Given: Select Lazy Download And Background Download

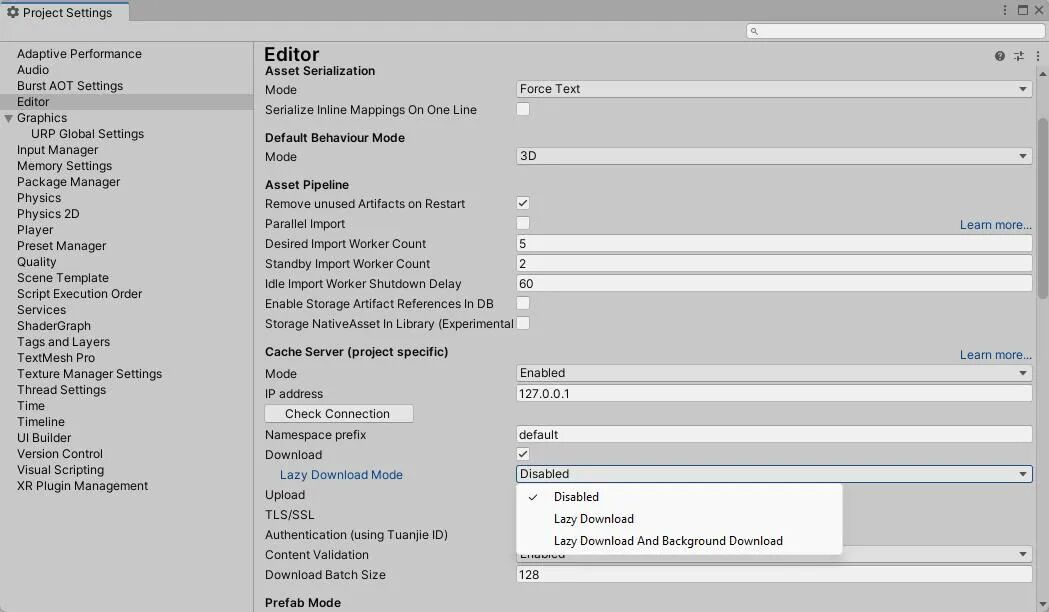Looking at the screenshot, I should pyautogui.click(x=668, y=540).
